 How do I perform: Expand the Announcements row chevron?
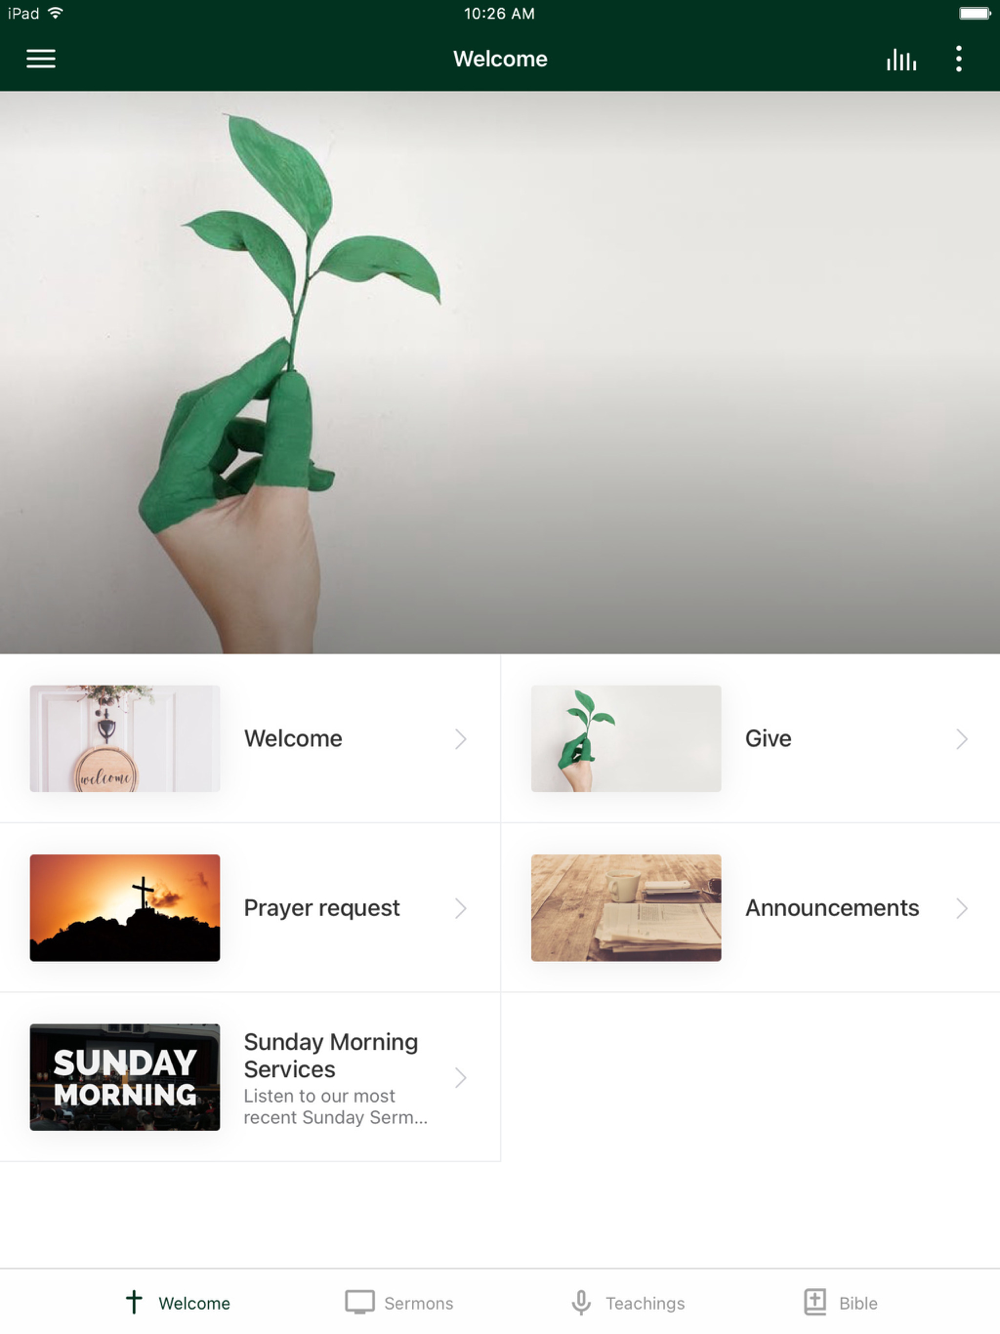pos(962,908)
